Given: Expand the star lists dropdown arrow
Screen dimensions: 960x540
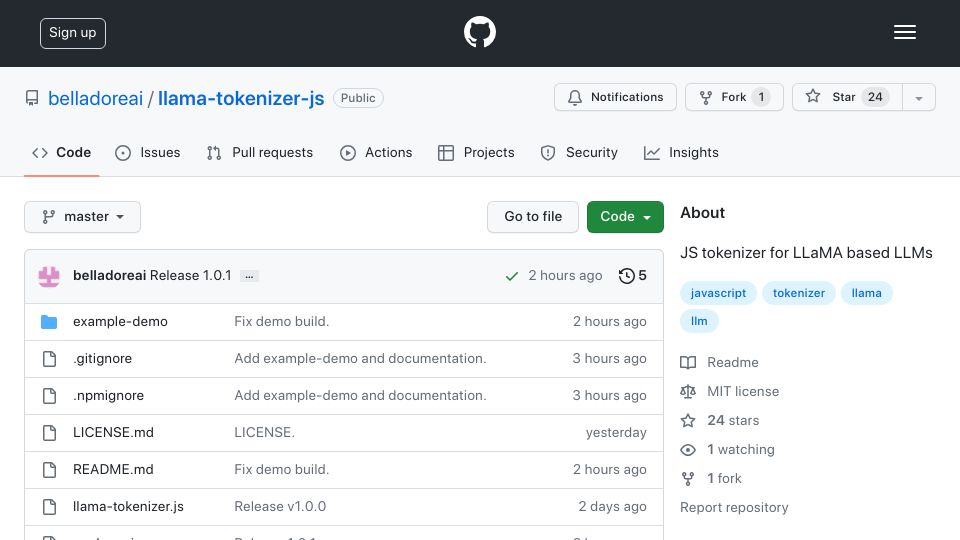Looking at the screenshot, I should click(918, 98).
